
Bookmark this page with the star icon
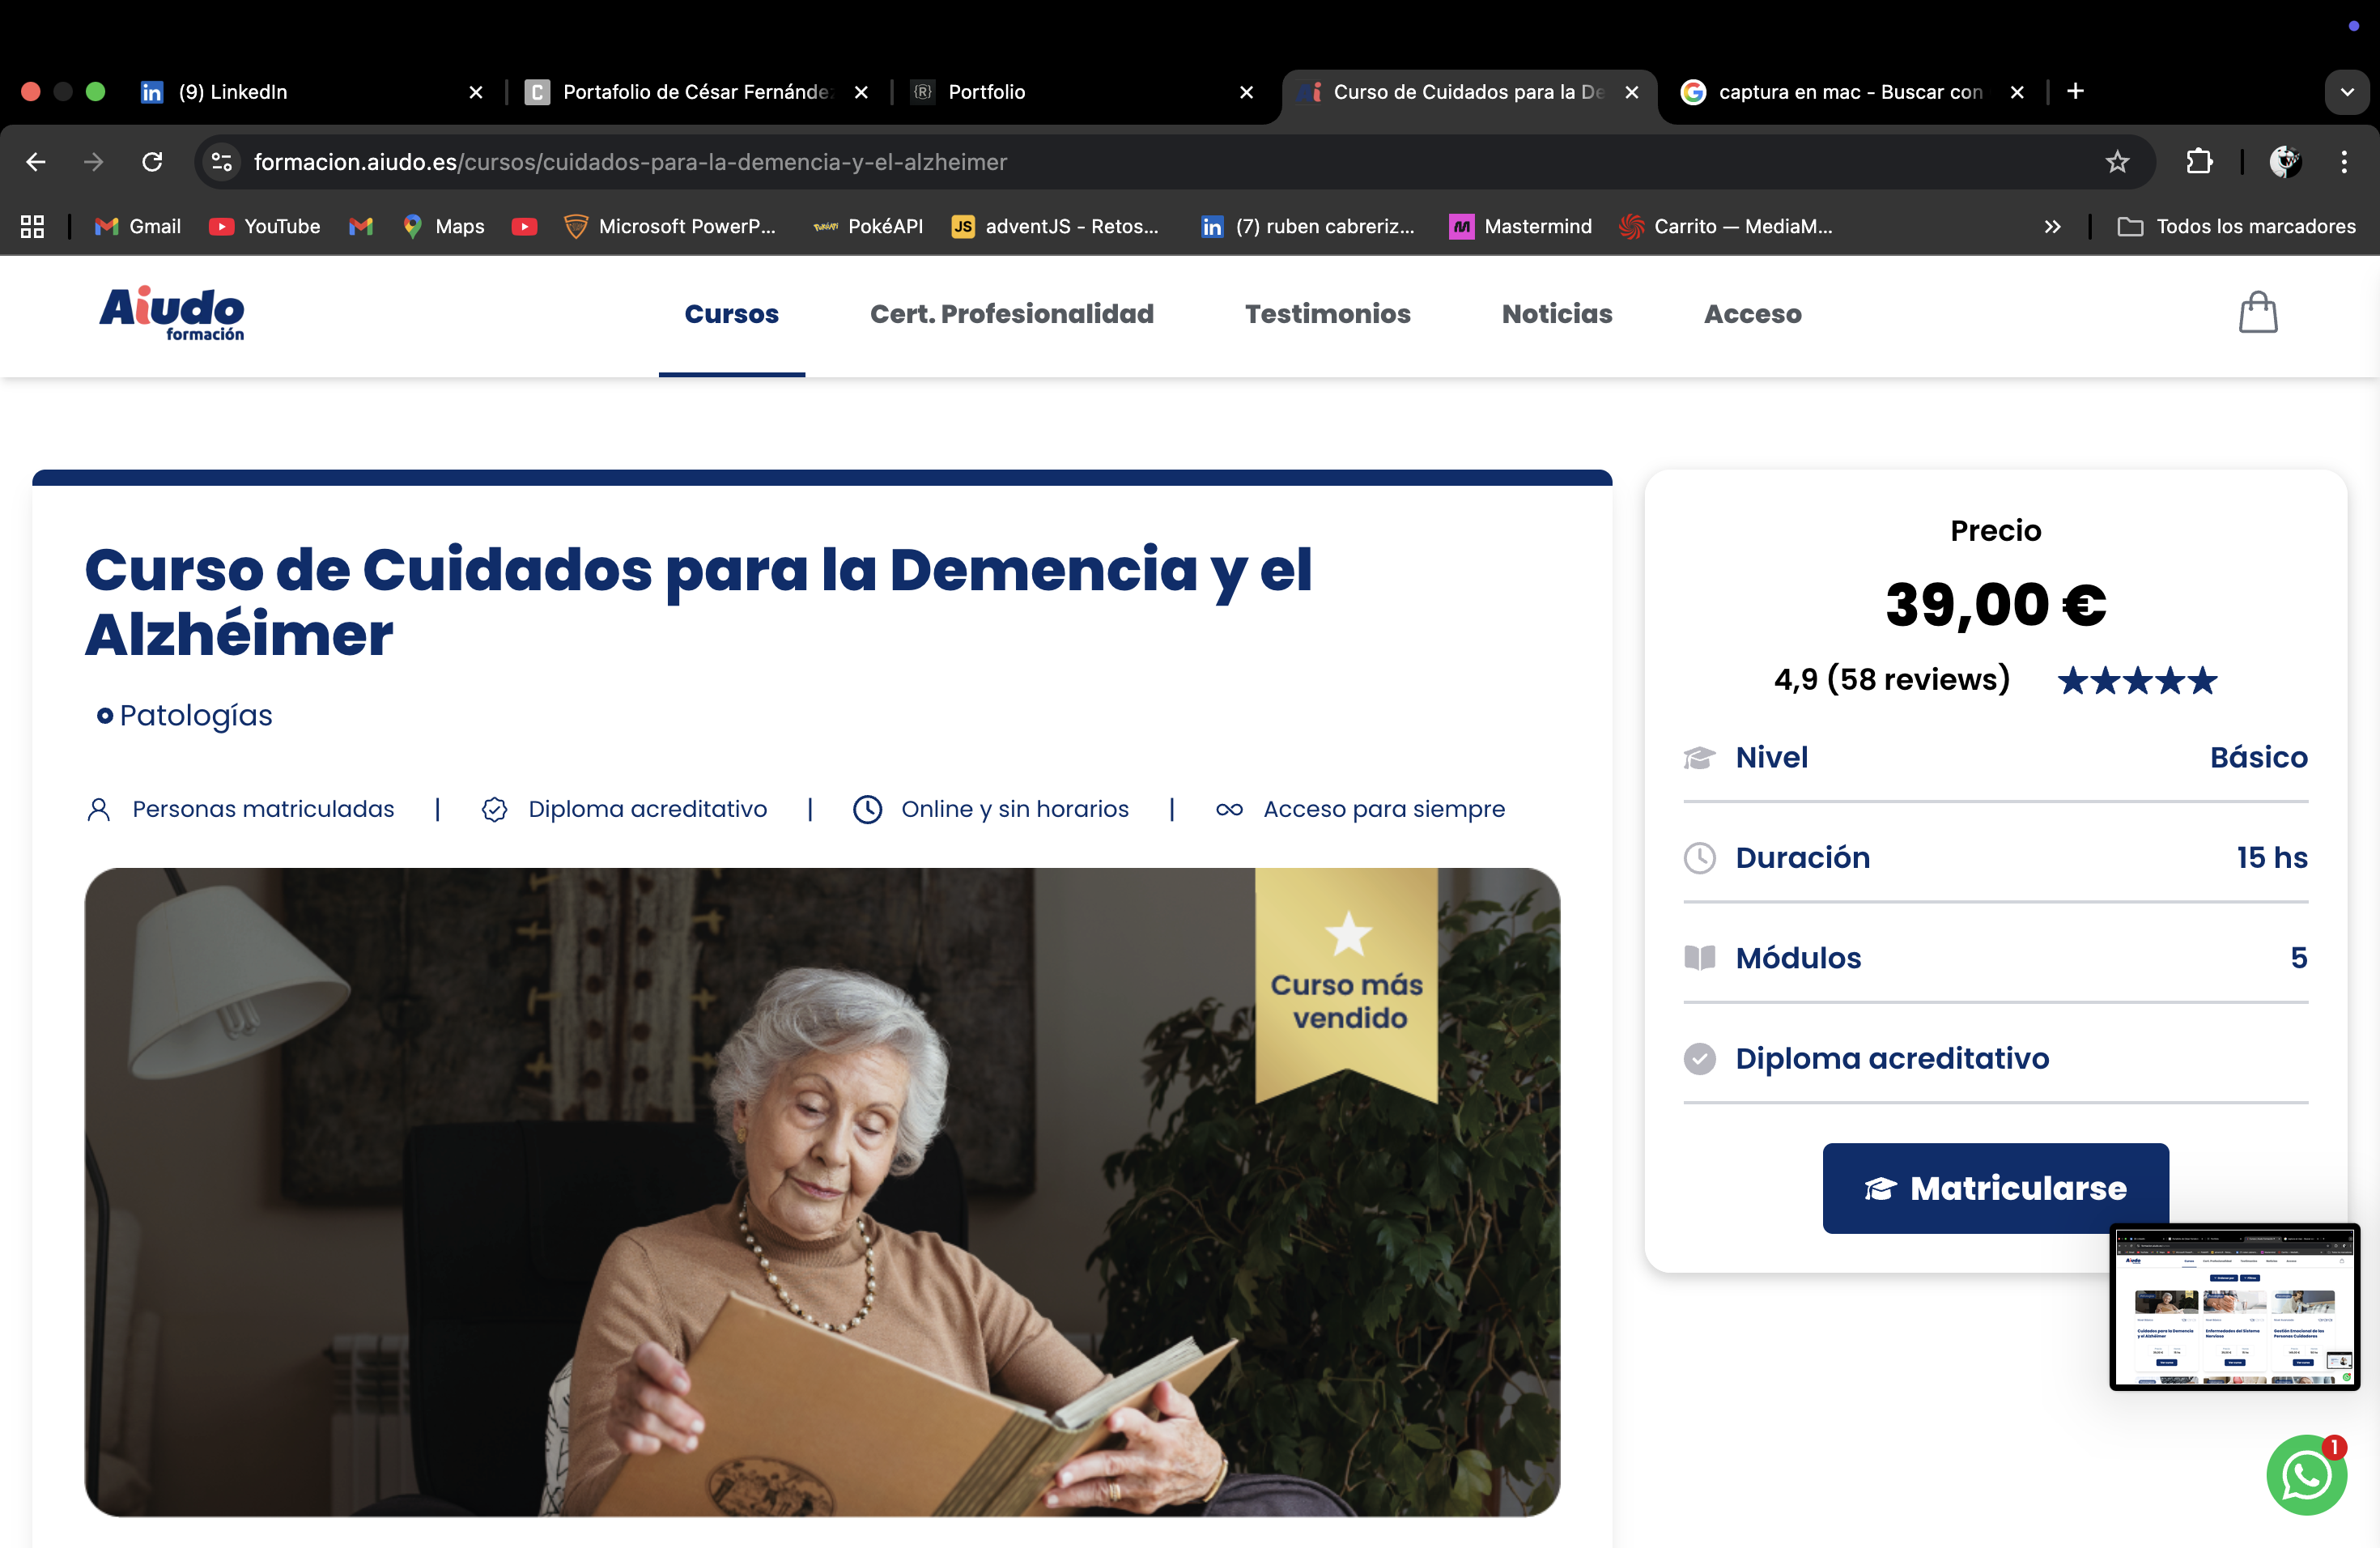[x=2117, y=162]
